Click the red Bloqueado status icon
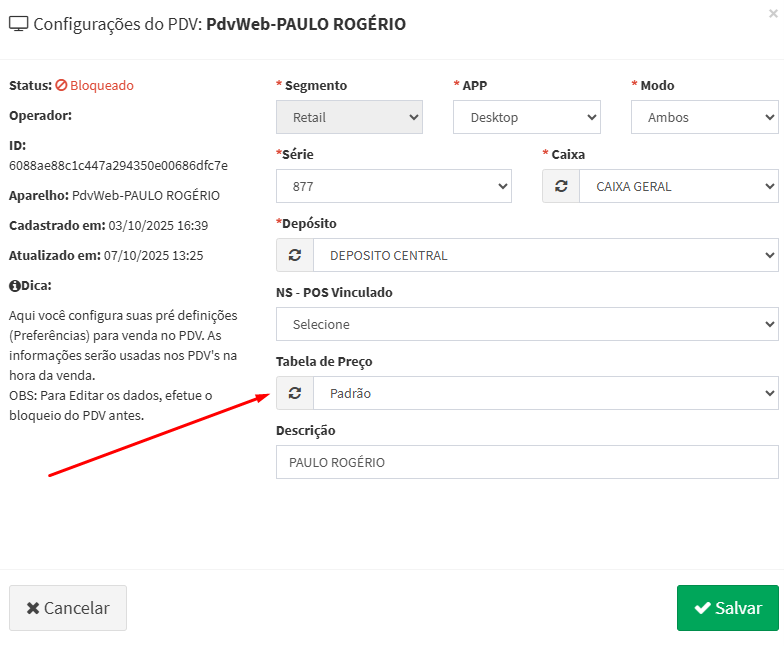Image resolution: width=784 pixels, height=646 pixels. [x=61, y=86]
